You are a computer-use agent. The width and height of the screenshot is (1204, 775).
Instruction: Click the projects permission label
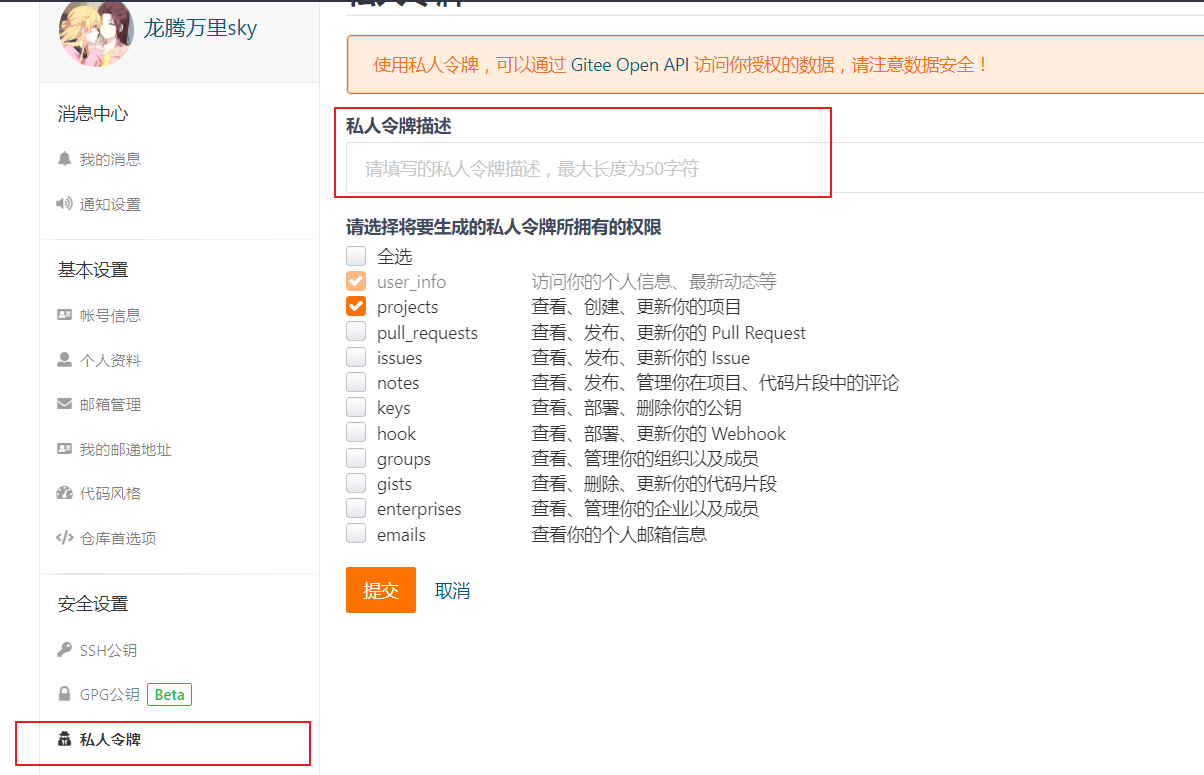coord(408,307)
